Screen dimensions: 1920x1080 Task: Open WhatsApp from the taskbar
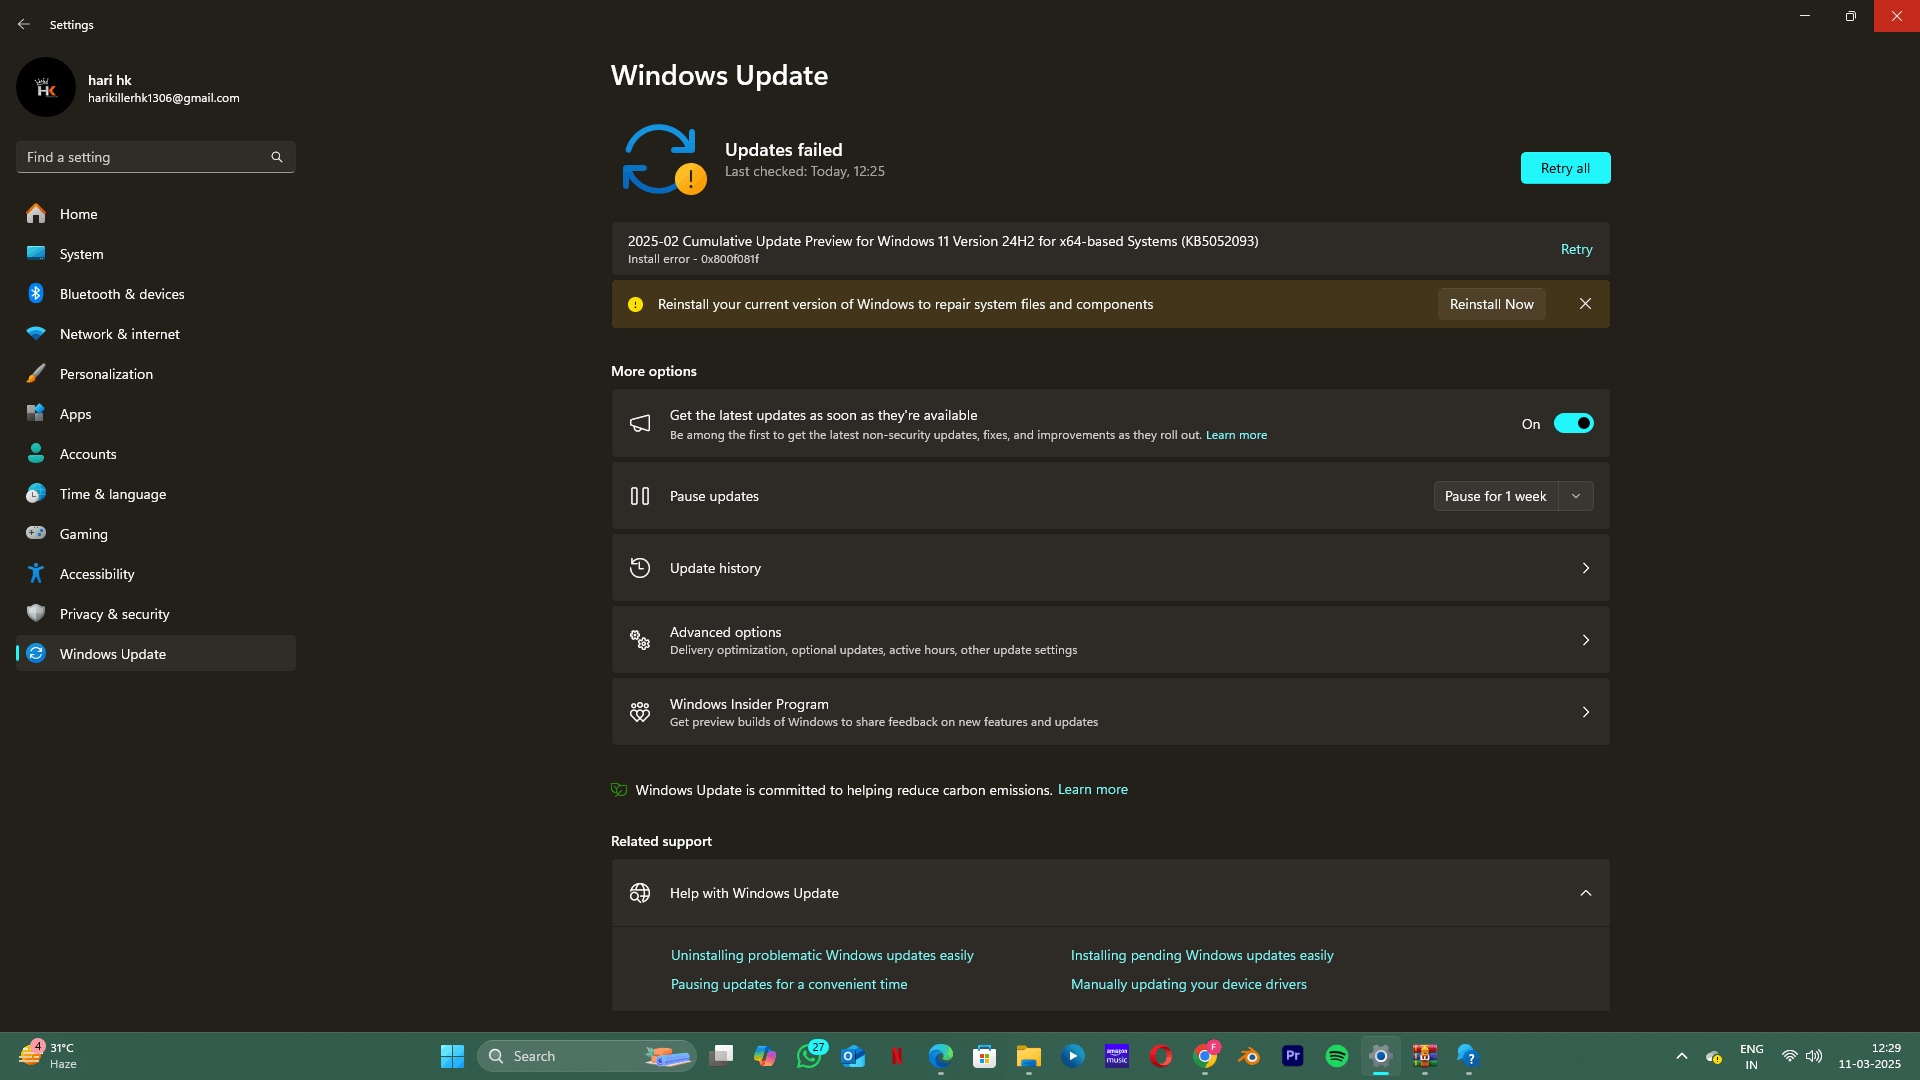809,1056
